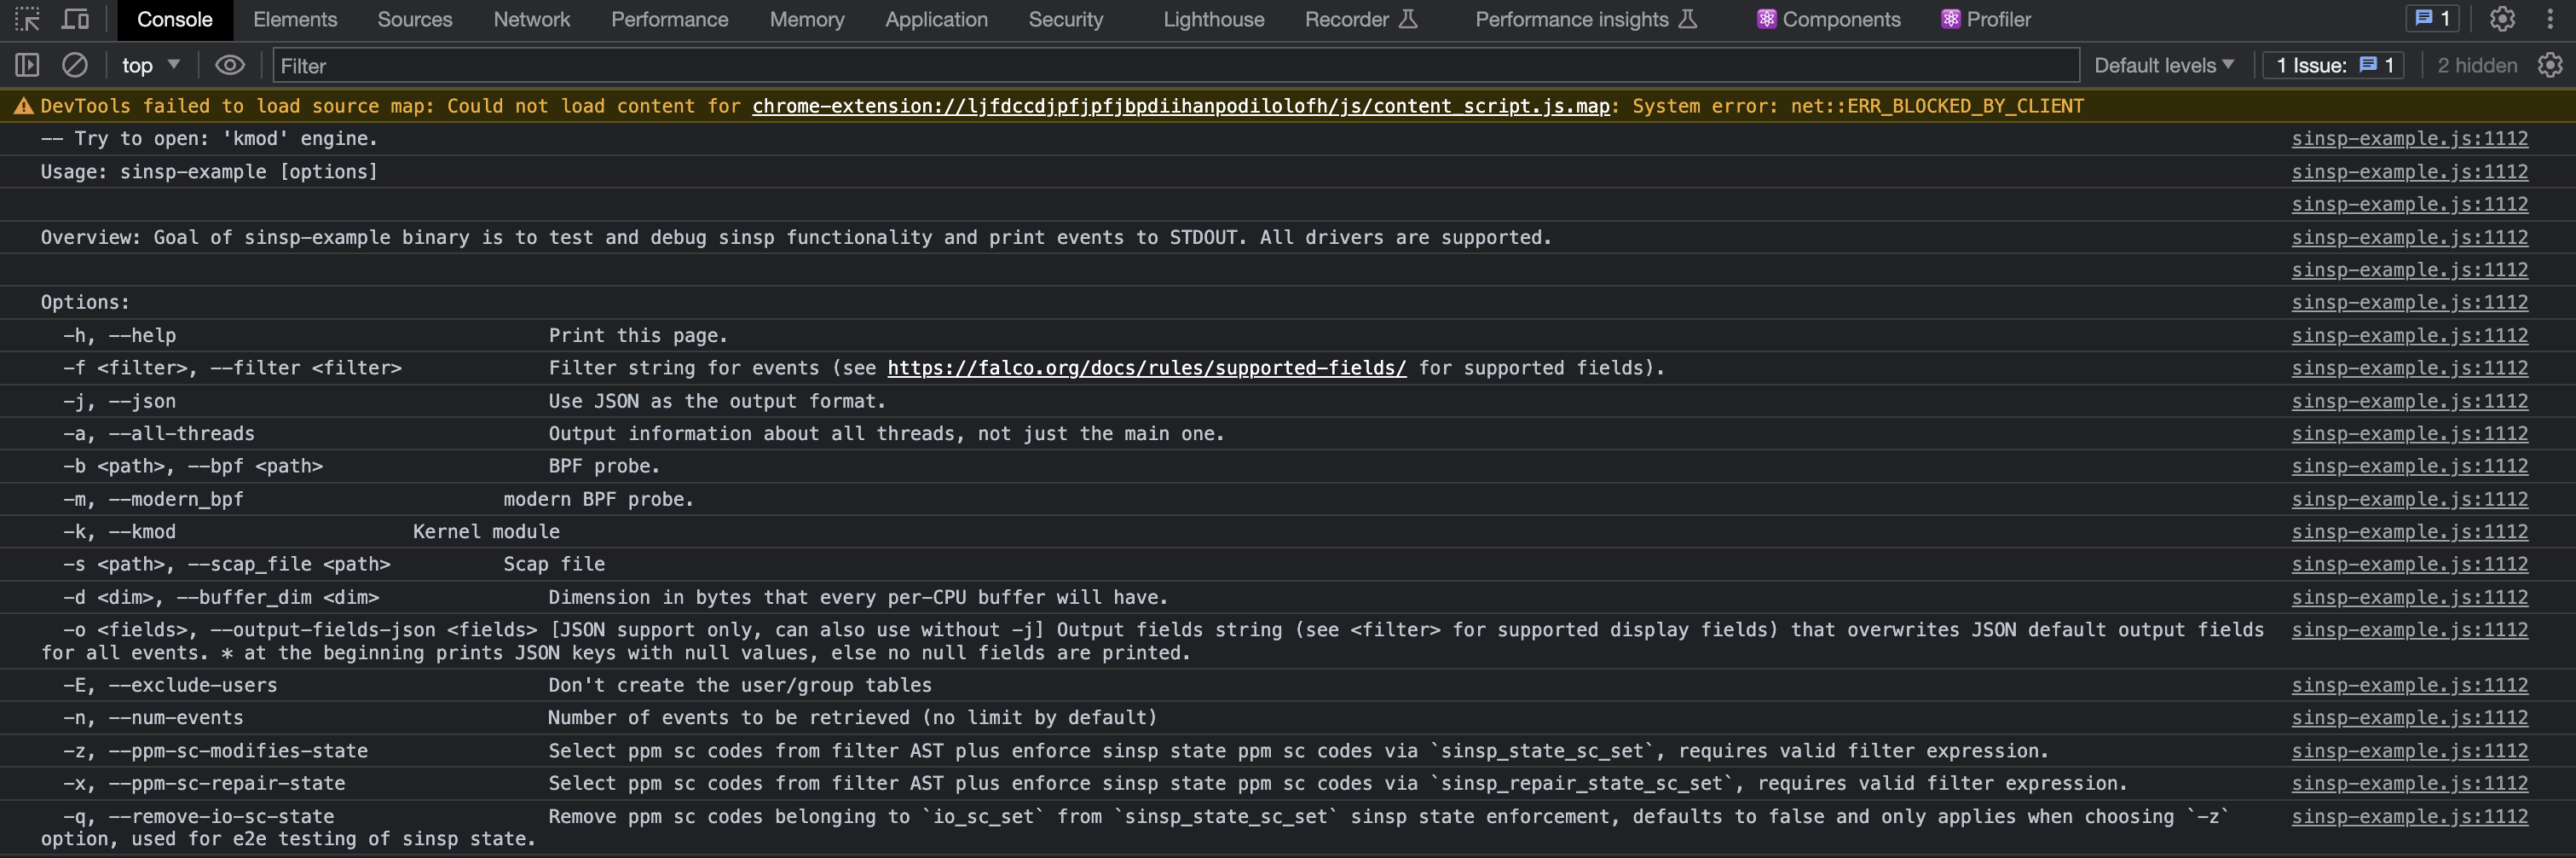This screenshot has height=858, width=2576.
Task: Open the content_script.js.map extension link
Action: coord(1180,106)
